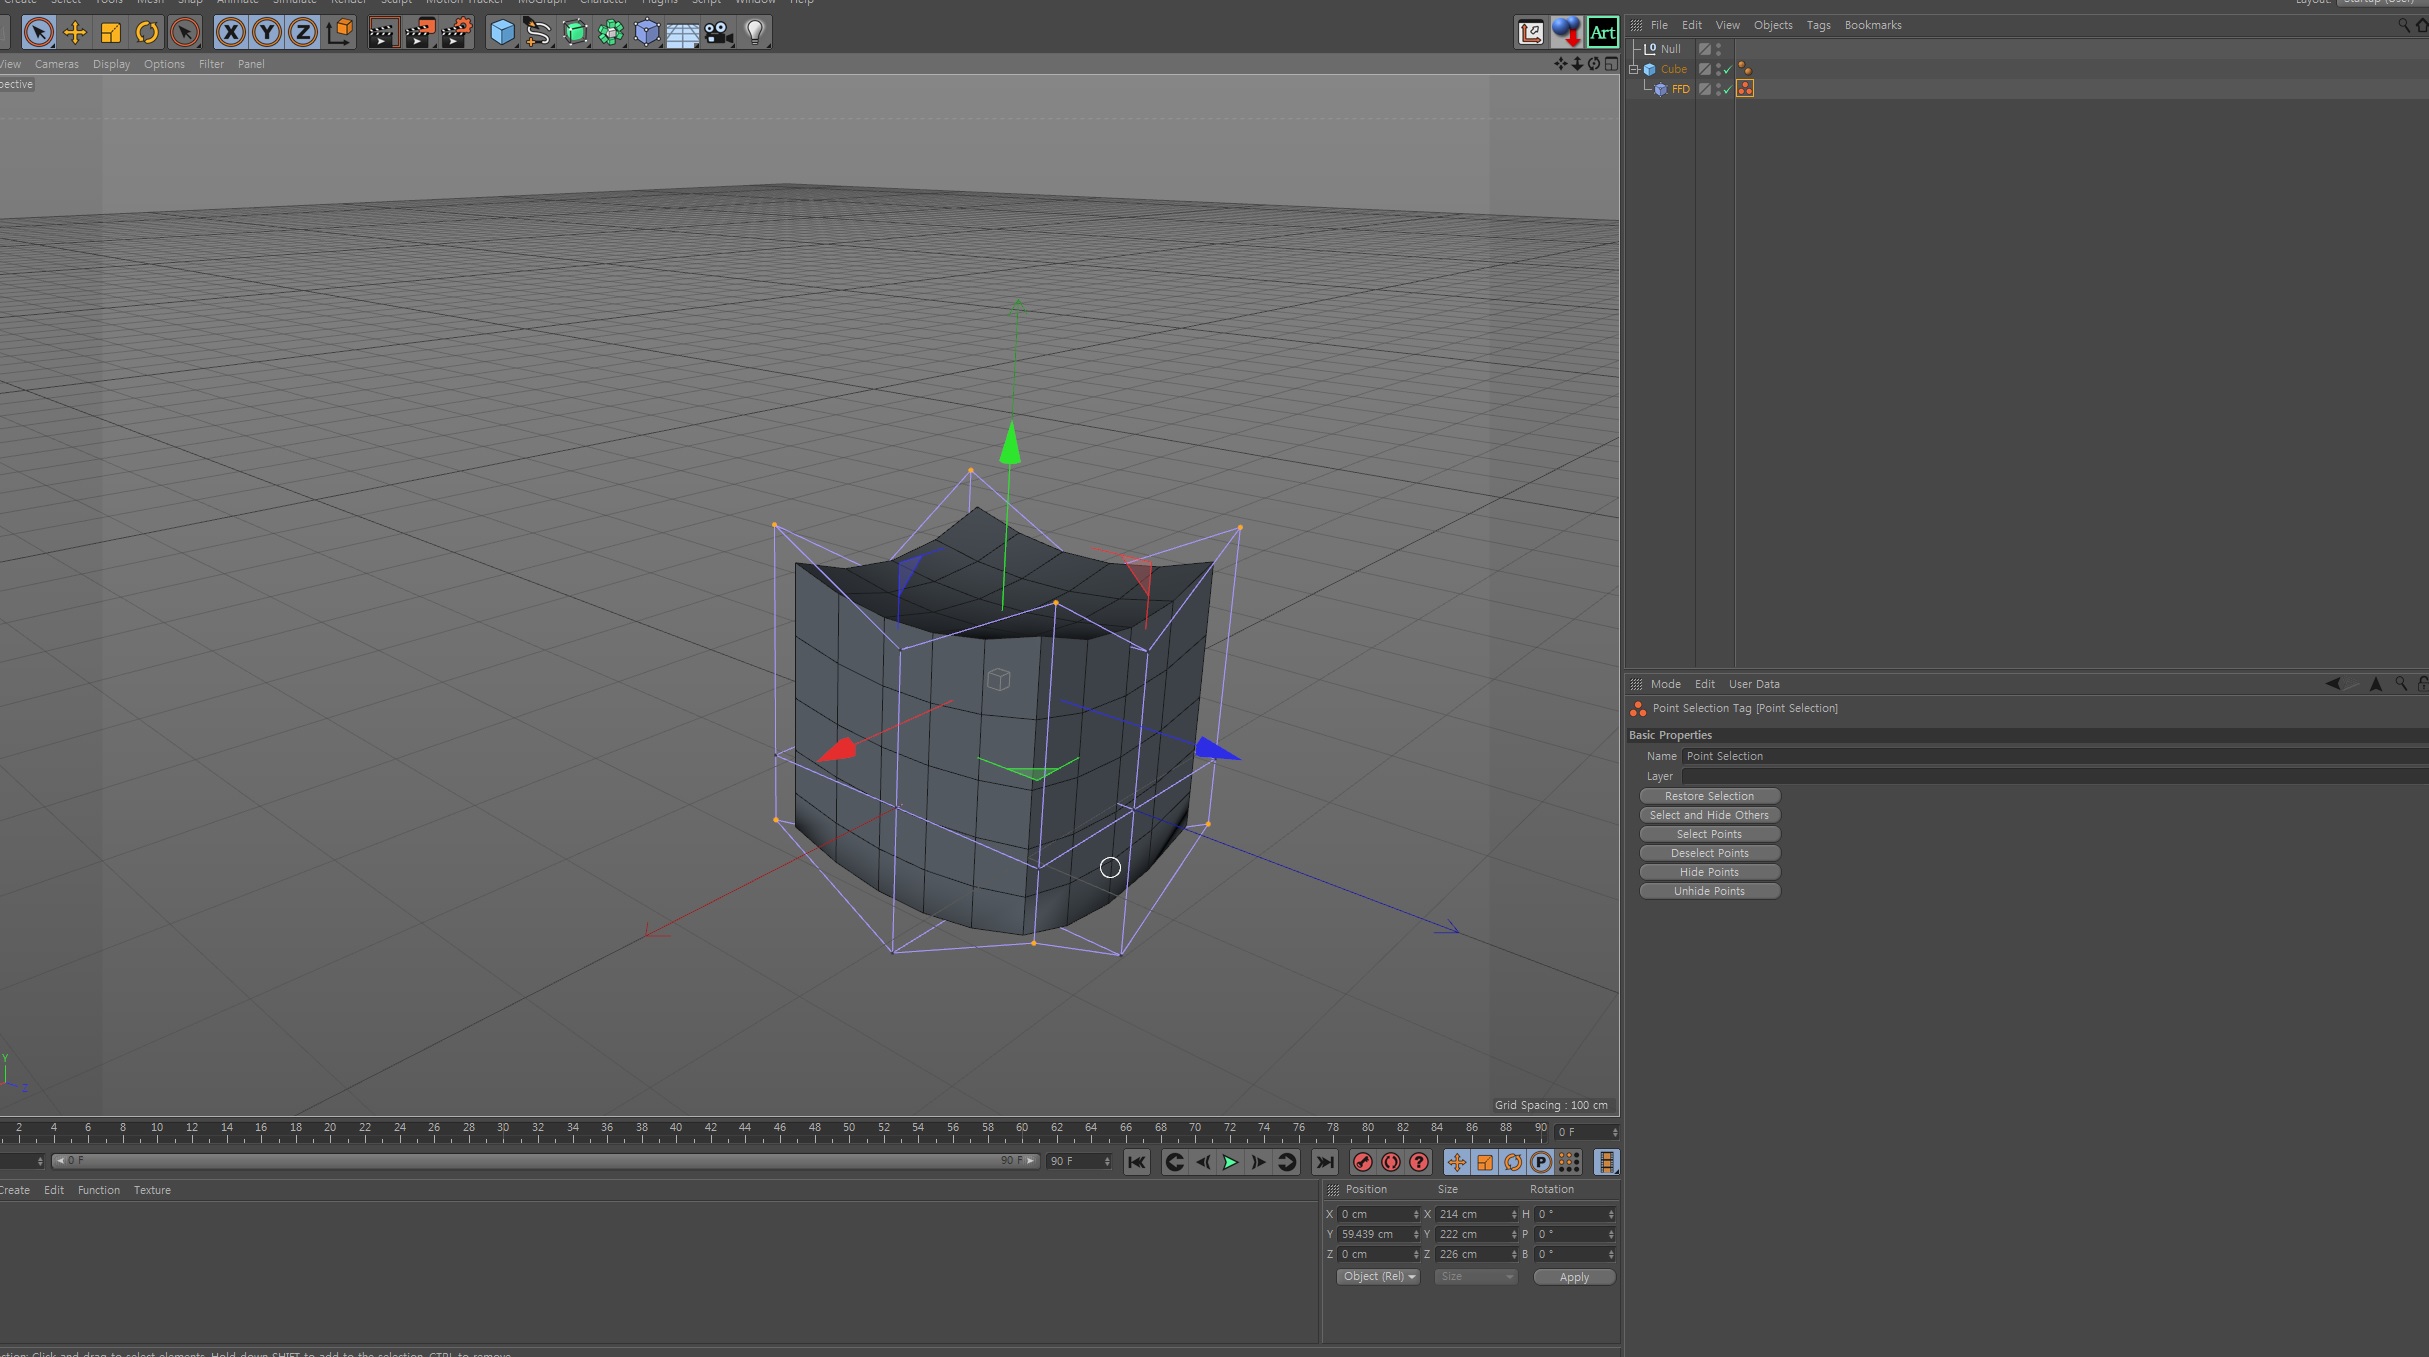Open the Object Manager Tags menu
The image size is (2429, 1357).
click(x=1818, y=25)
